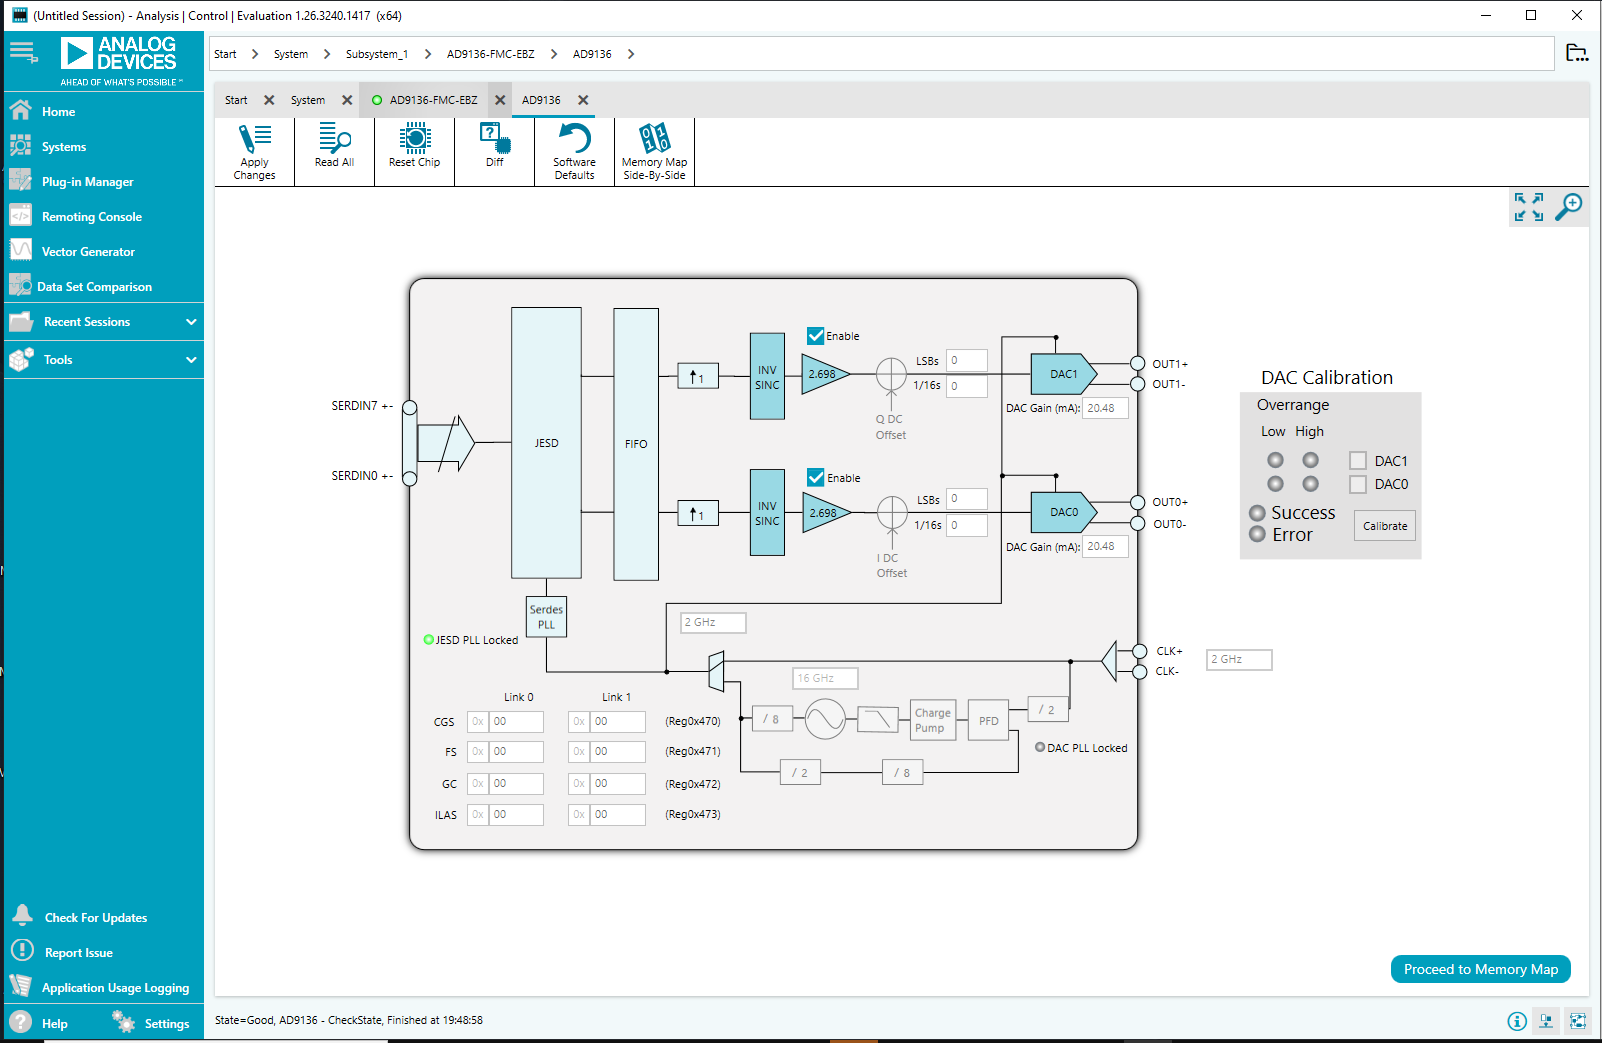This screenshot has height=1043, width=1602.
Task: Click the Read All icon
Action: (x=334, y=140)
